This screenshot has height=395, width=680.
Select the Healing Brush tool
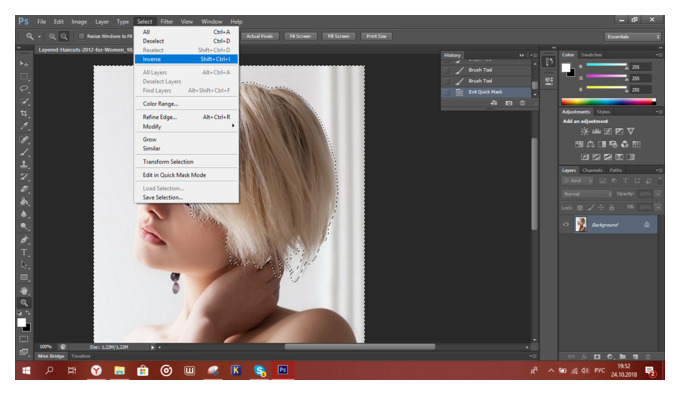pyautogui.click(x=24, y=140)
